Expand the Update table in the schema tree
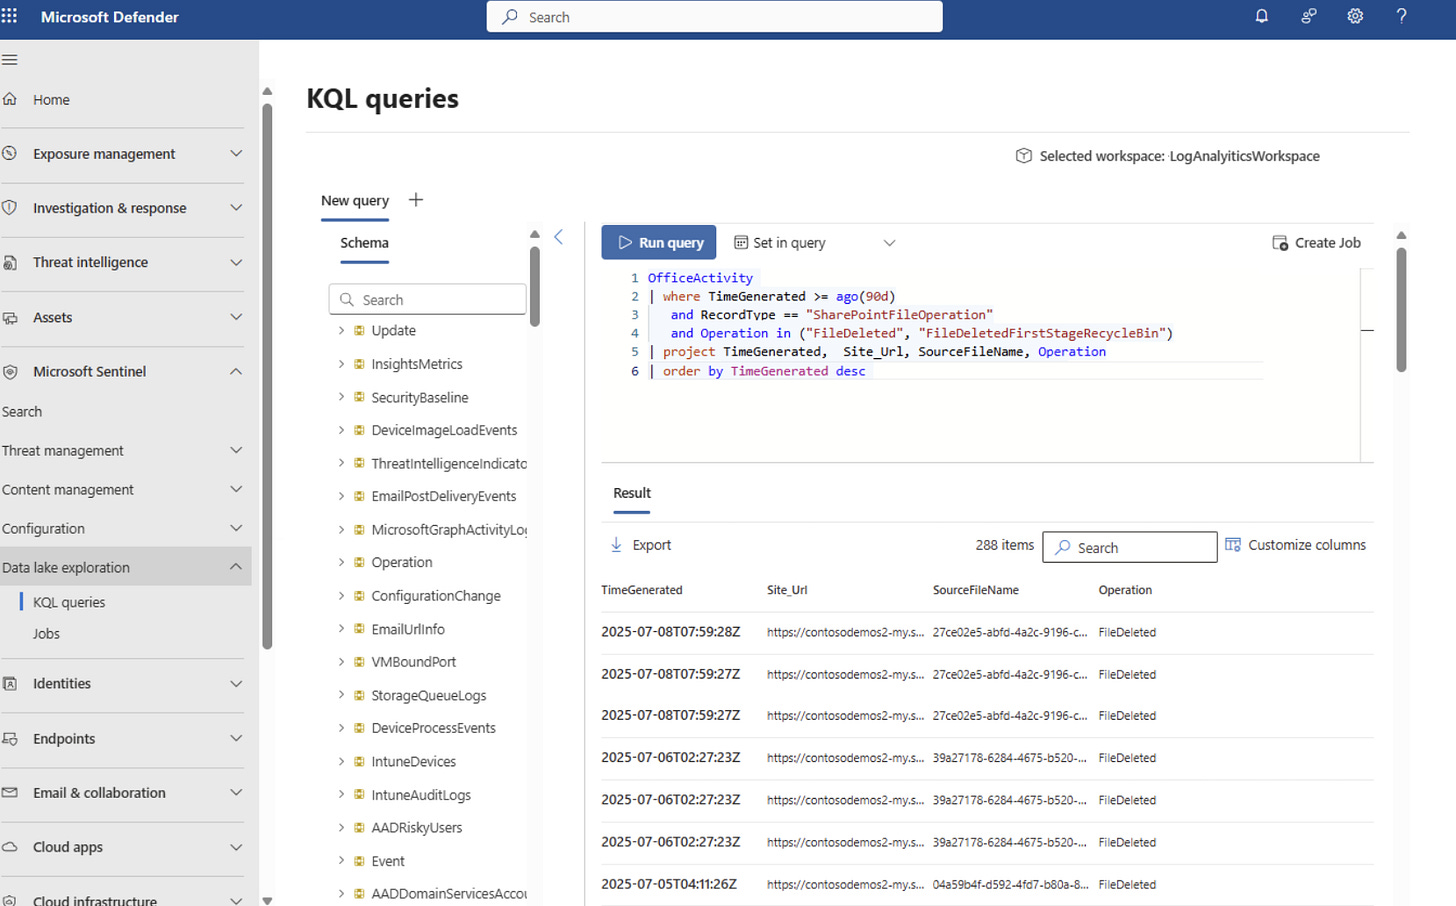Screen dimensions: 1456x906 point(341,330)
